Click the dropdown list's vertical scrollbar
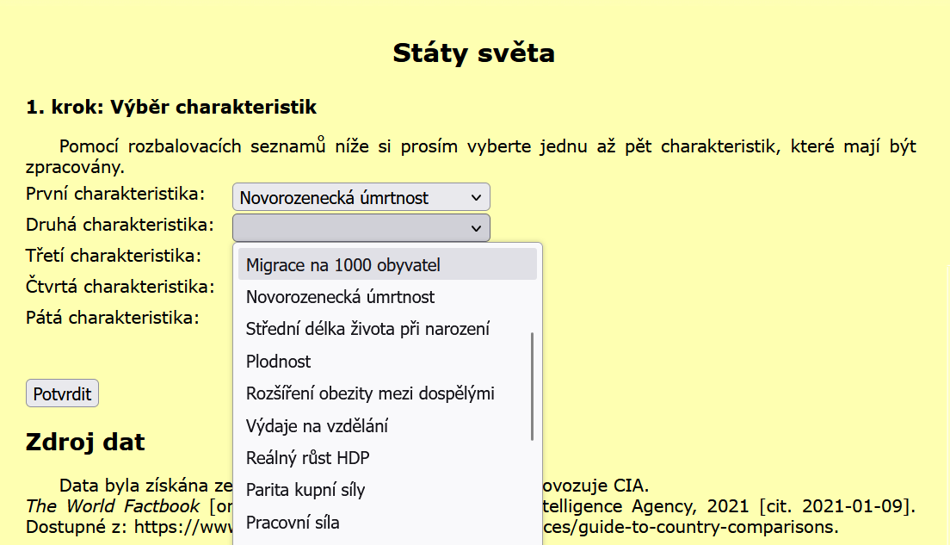 point(533,386)
